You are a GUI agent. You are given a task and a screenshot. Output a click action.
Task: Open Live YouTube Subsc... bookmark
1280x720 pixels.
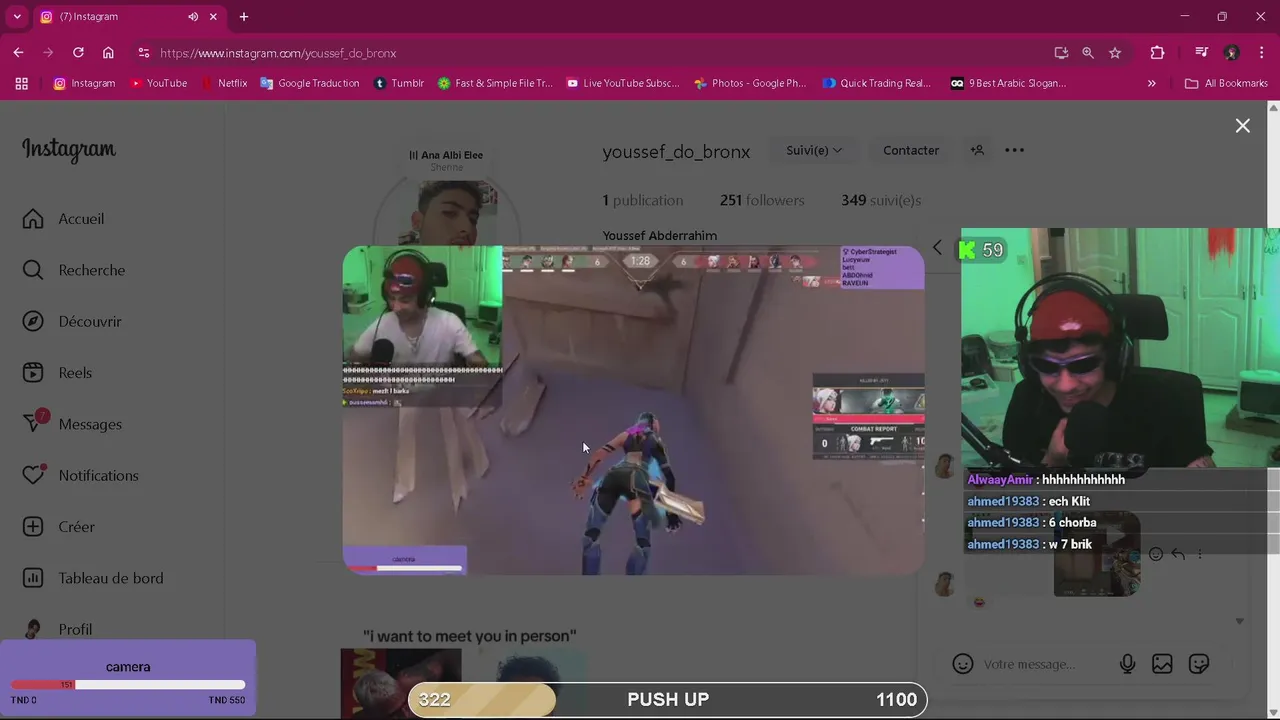(x=623, y=83)
